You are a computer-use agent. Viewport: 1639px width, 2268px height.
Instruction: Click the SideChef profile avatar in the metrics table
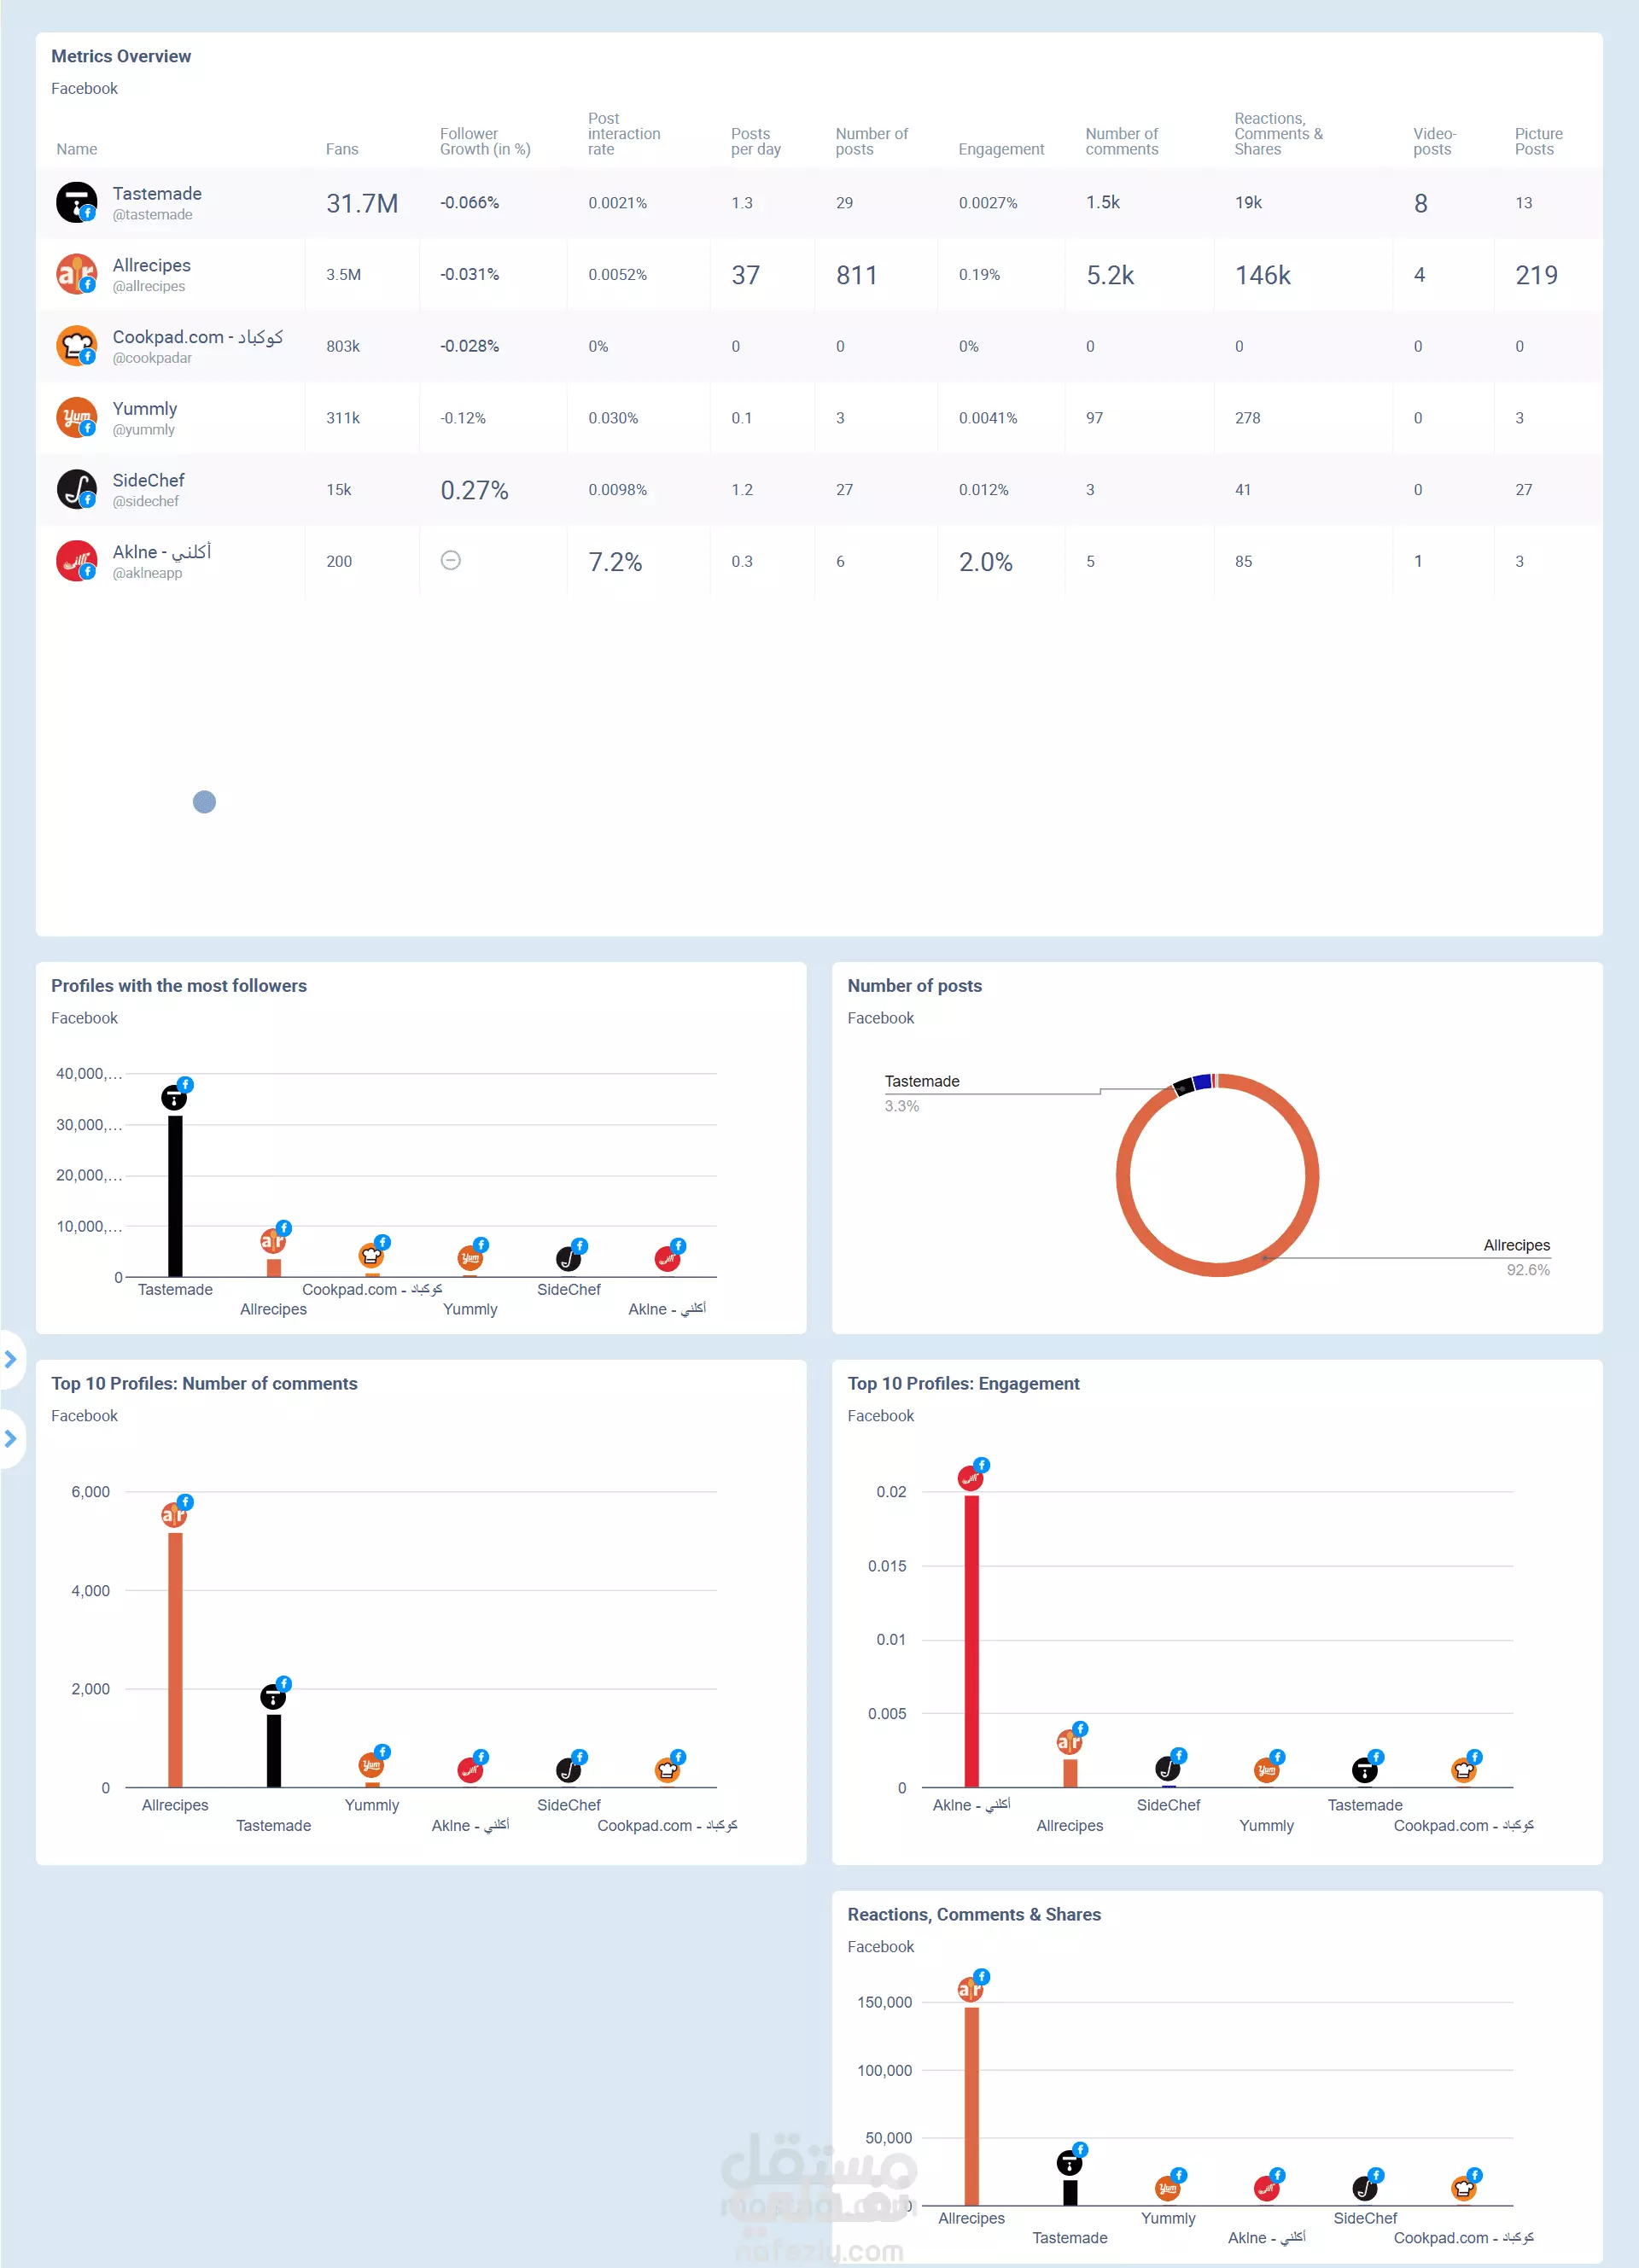click(x=77, y=489)
